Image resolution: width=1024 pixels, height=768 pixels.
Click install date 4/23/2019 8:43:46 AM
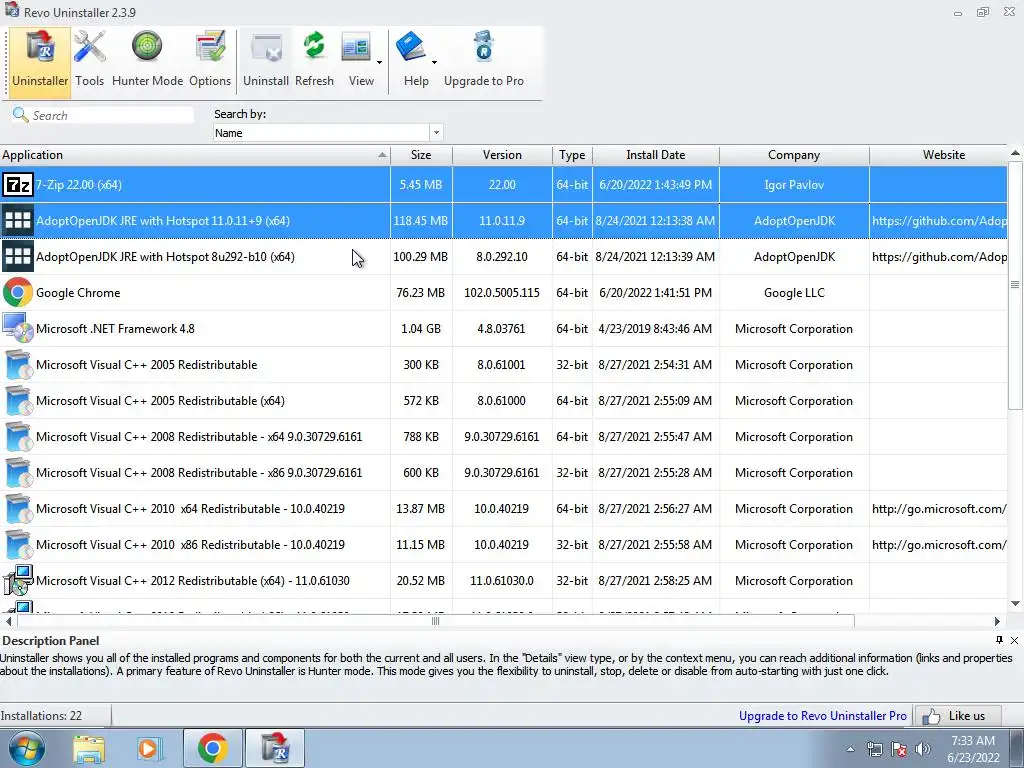pos(655,328)
